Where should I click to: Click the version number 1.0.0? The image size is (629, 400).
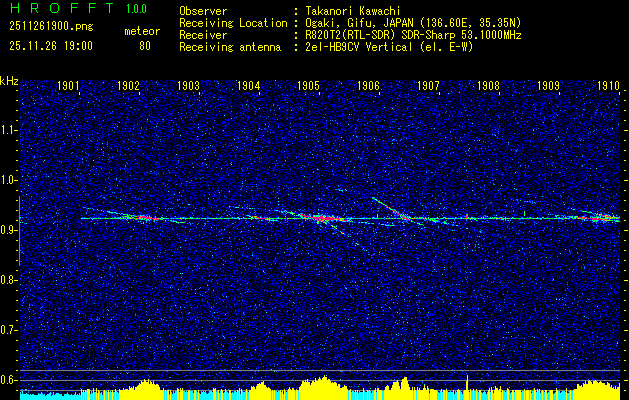click(136, 9)
